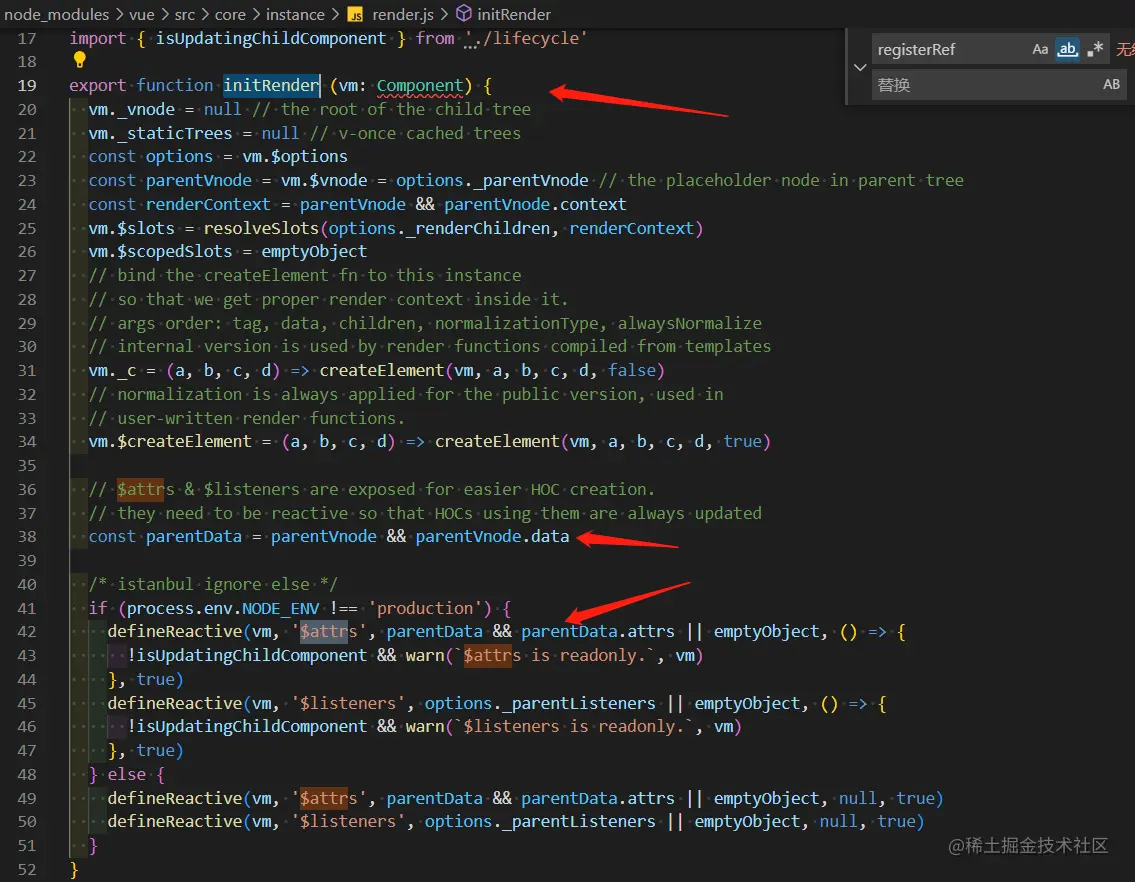Screen dimensions: 1135x882
Task: Click line number 52 in gutter
Action: (x=27, y=869)
